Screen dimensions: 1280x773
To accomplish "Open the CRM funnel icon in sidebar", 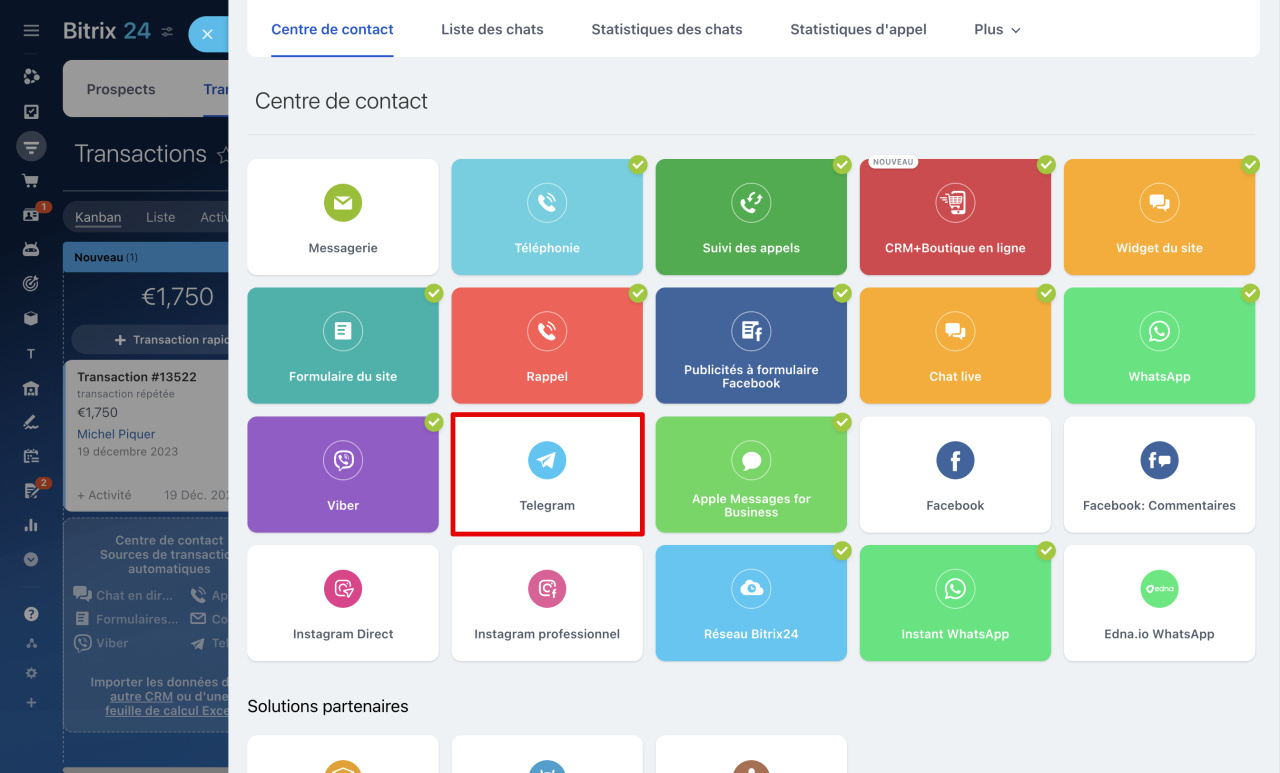I will point(31,147).
